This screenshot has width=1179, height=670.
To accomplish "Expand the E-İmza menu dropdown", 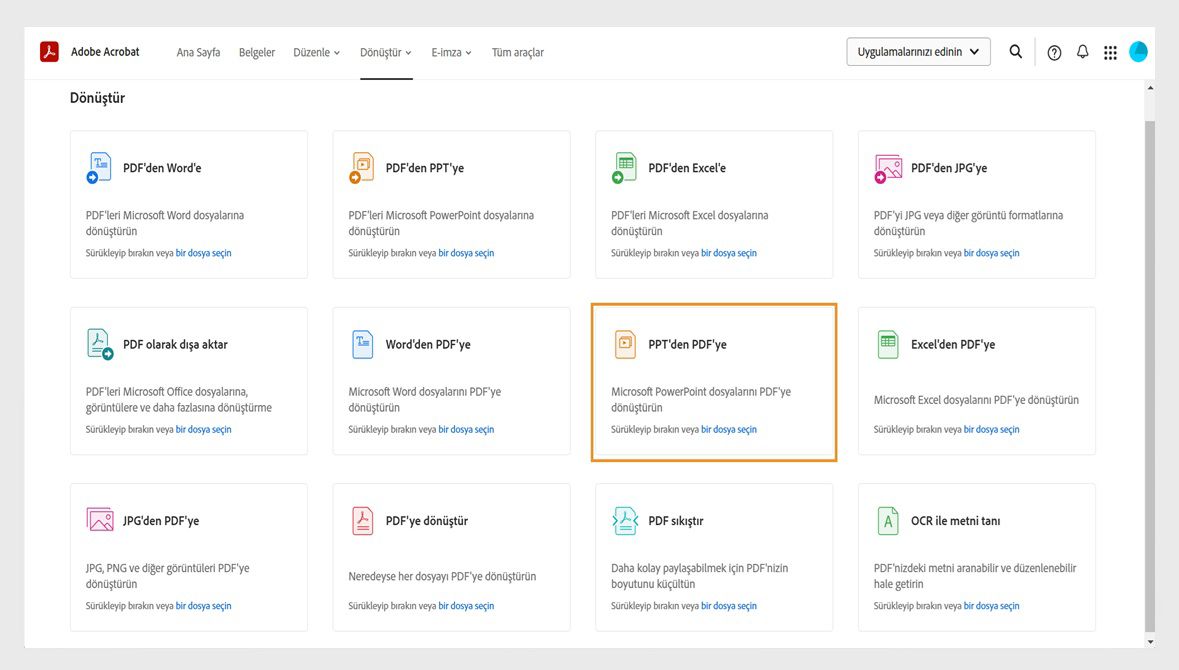I will (451, 52).
